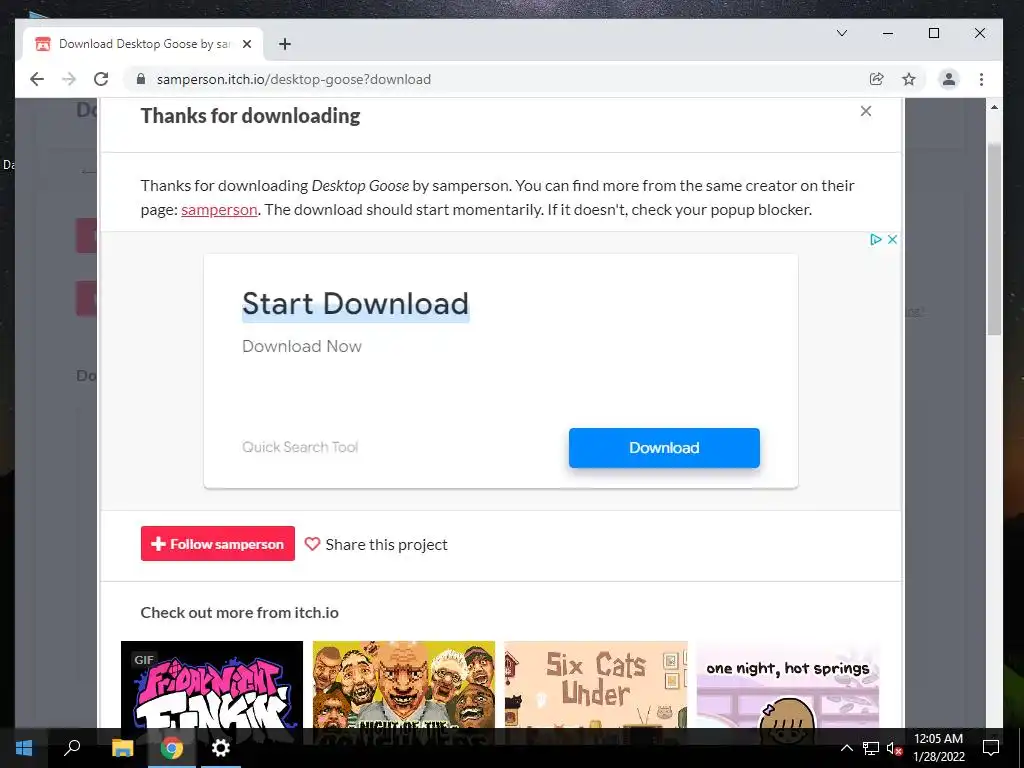1024x768 pixels.
Task: Close the ad with the X icon
Action: click(x=892, y=239)
